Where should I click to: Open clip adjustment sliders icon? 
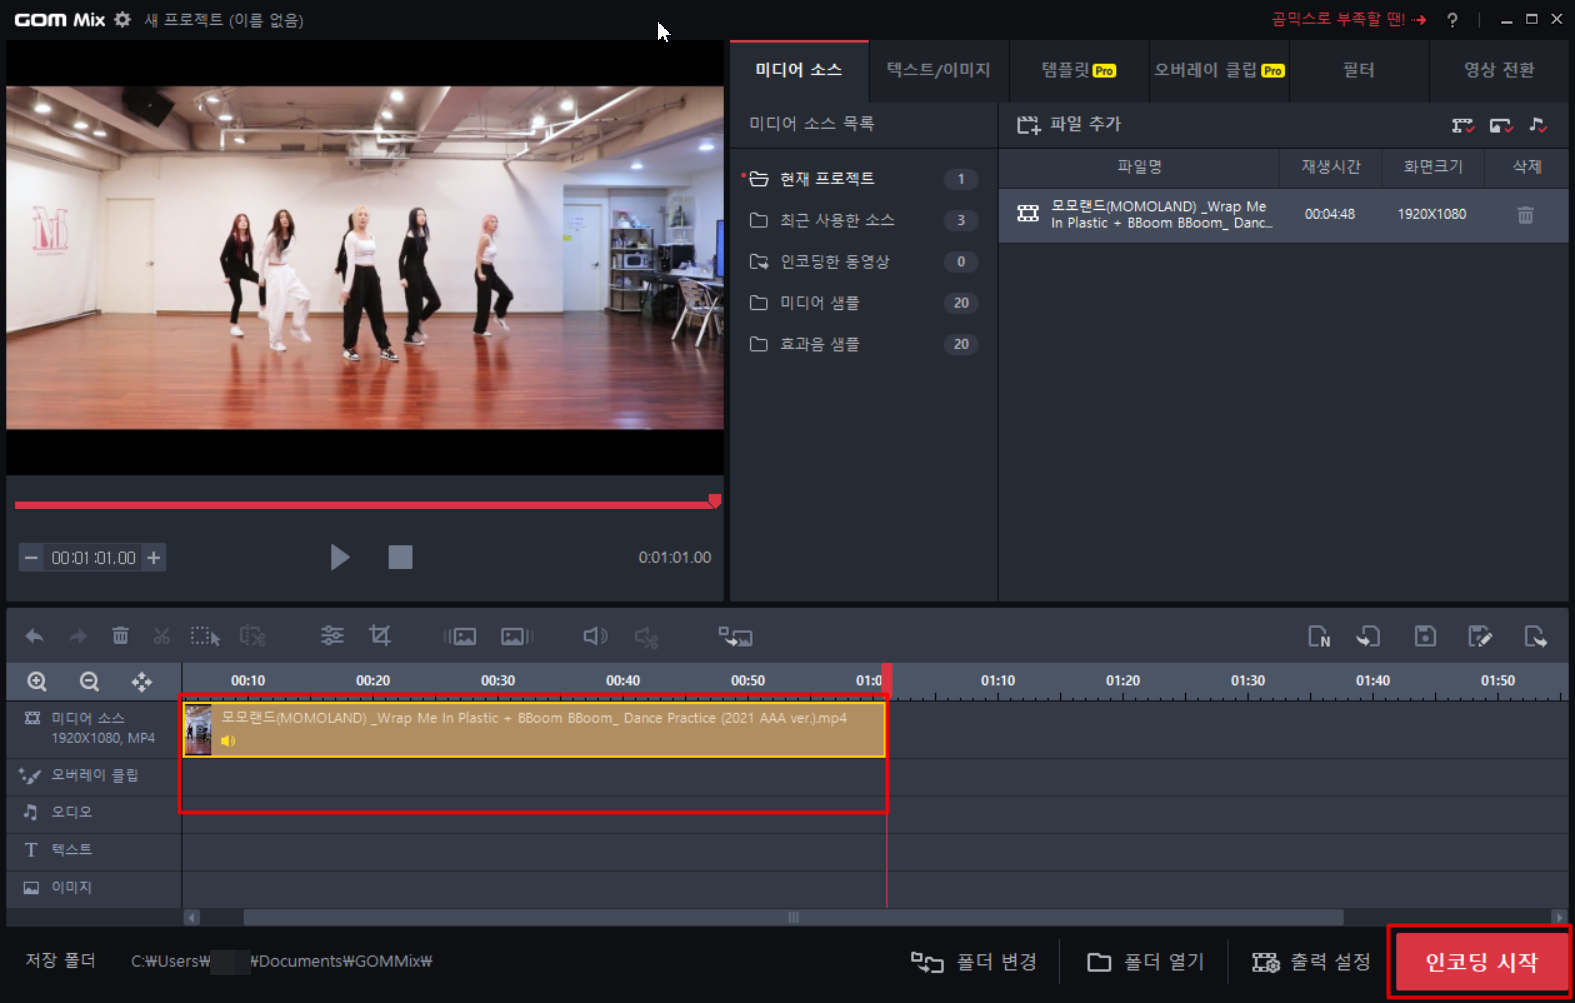tap(332, 635)
